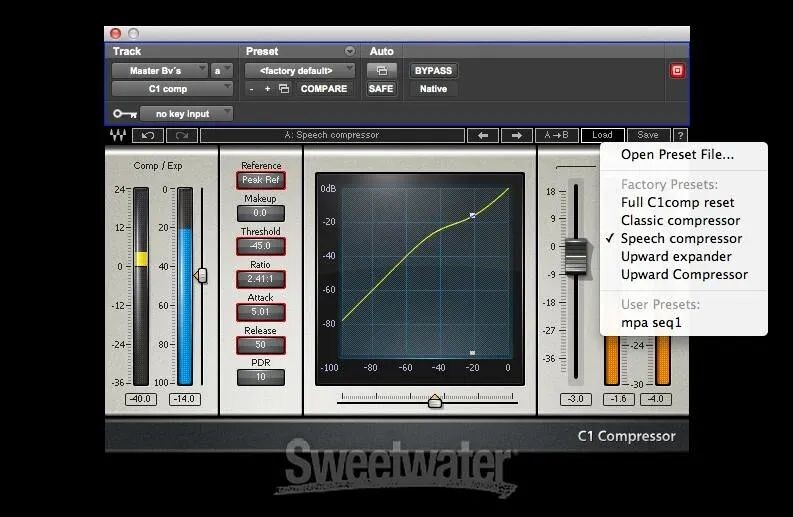The height and width of the screenshot is (517, 793).
Task: Click the threshold point on the curve
Action: click(472, 216)
